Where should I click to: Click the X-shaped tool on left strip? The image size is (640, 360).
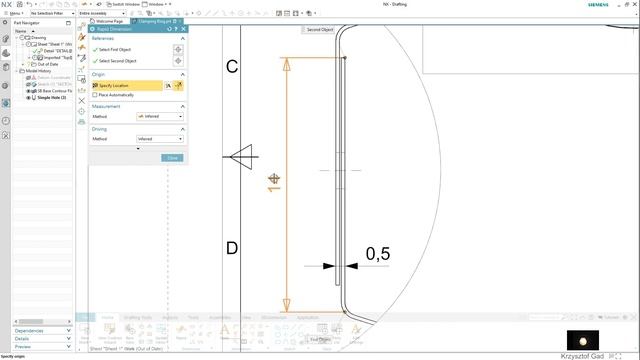coord(82,100)
